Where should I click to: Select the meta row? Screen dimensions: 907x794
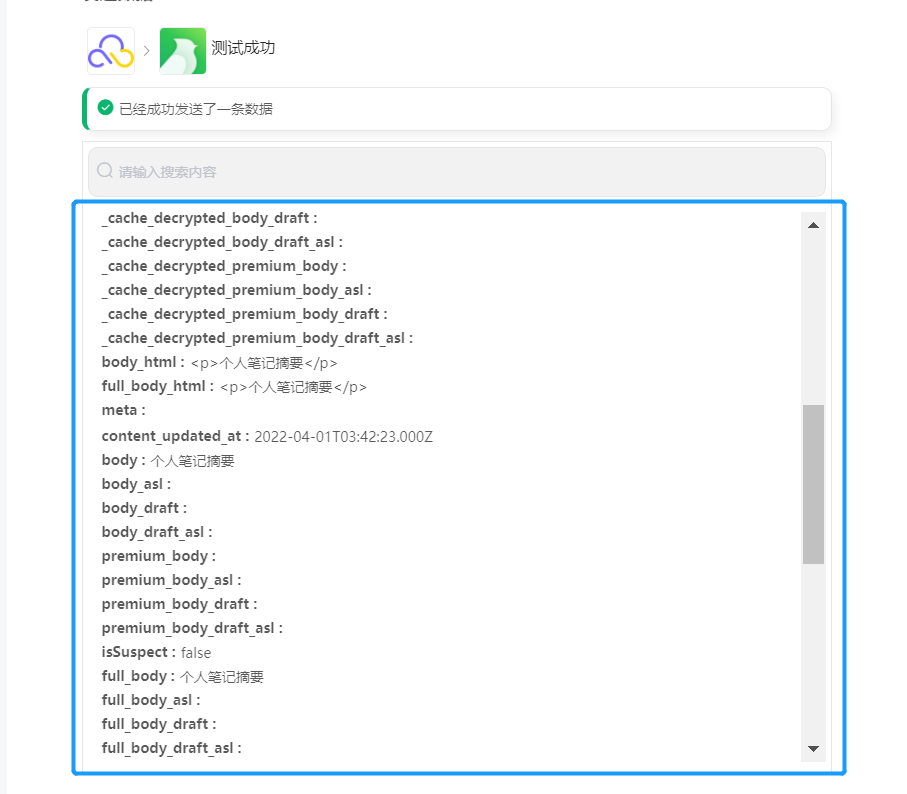124,410
